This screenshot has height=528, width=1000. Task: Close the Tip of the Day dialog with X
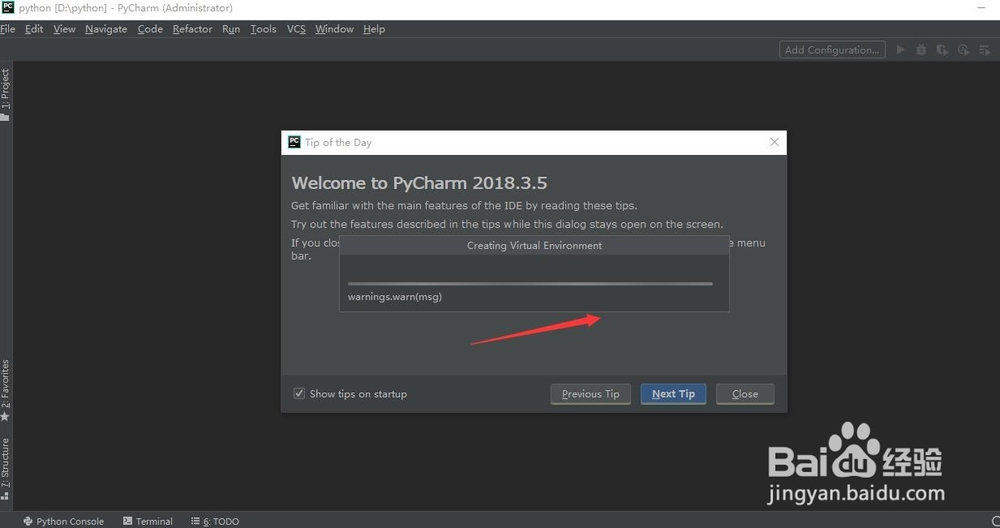point(774,142)
